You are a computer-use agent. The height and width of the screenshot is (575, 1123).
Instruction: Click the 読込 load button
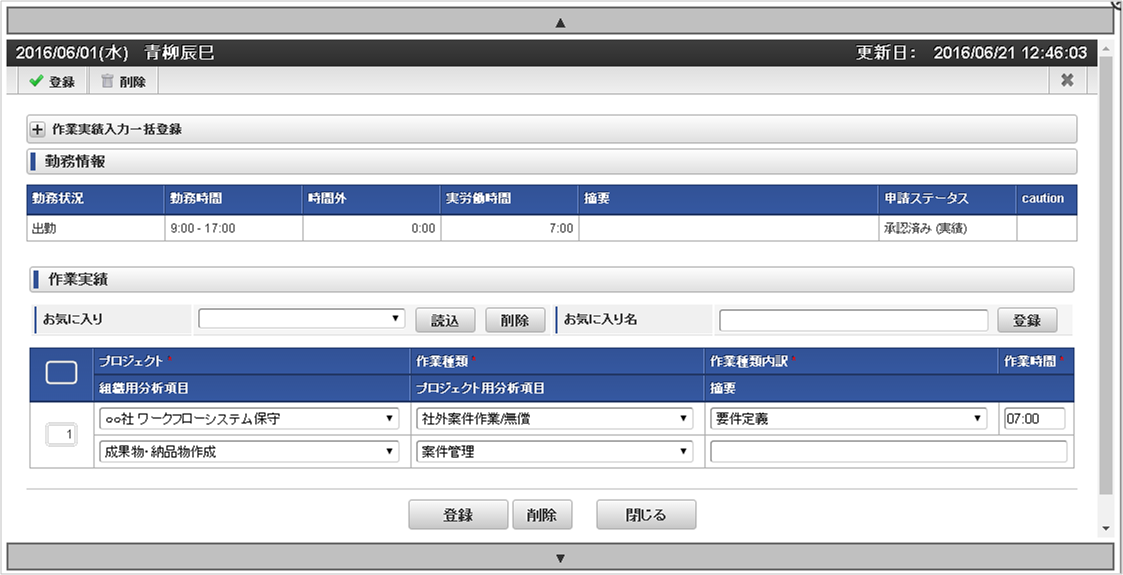tap(445, 320)
